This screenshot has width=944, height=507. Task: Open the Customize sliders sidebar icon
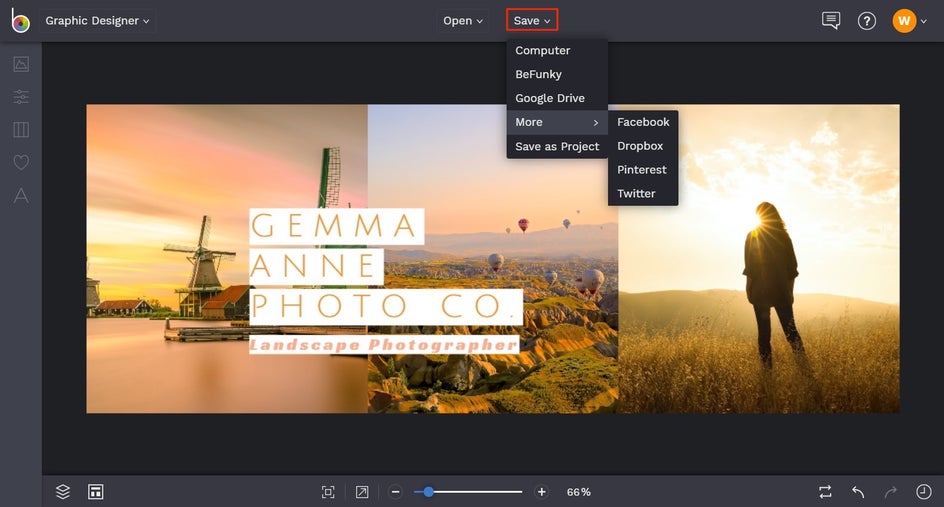(21, 97)
